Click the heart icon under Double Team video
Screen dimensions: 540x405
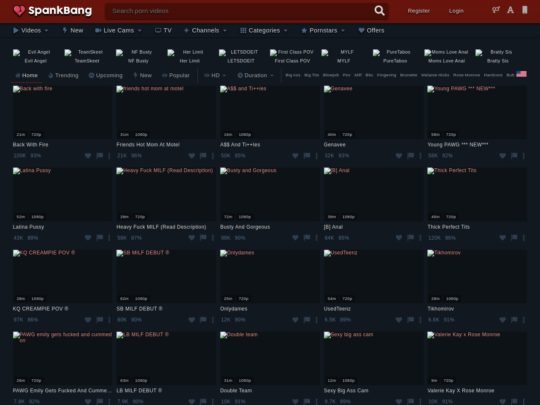(x=295, y=401)
